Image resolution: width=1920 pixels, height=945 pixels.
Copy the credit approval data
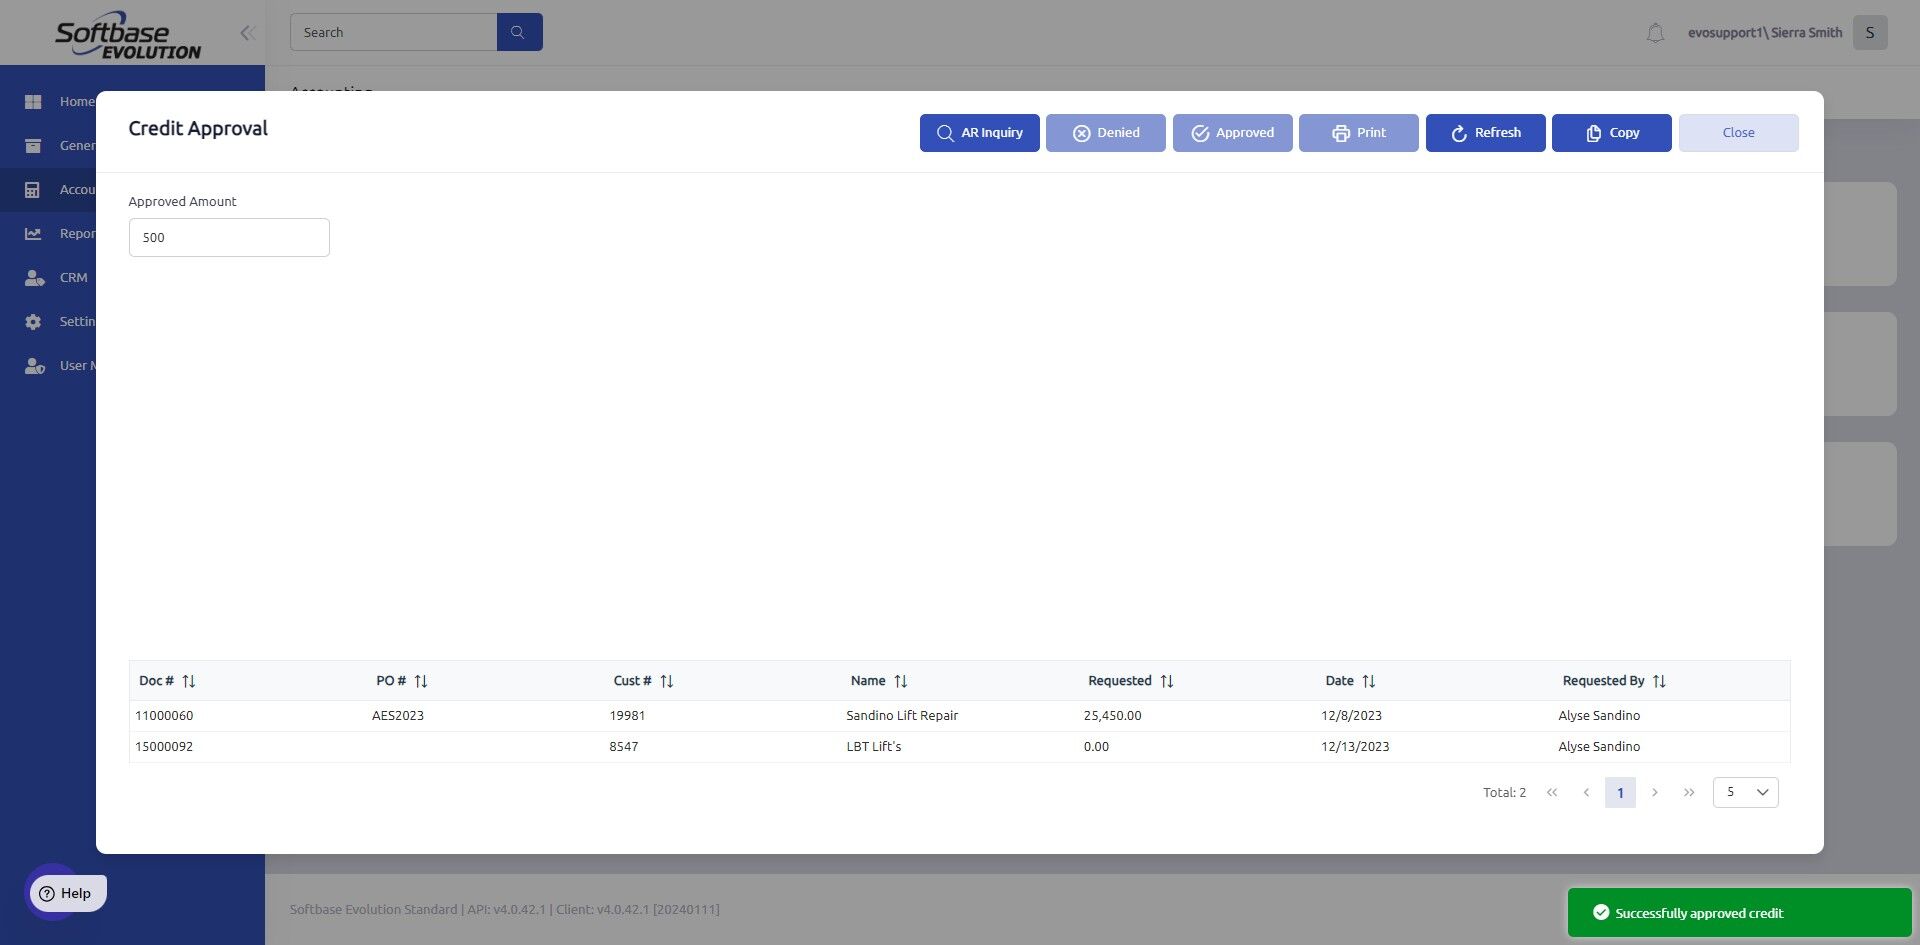pyautogui.click(x=1612, y=133)
